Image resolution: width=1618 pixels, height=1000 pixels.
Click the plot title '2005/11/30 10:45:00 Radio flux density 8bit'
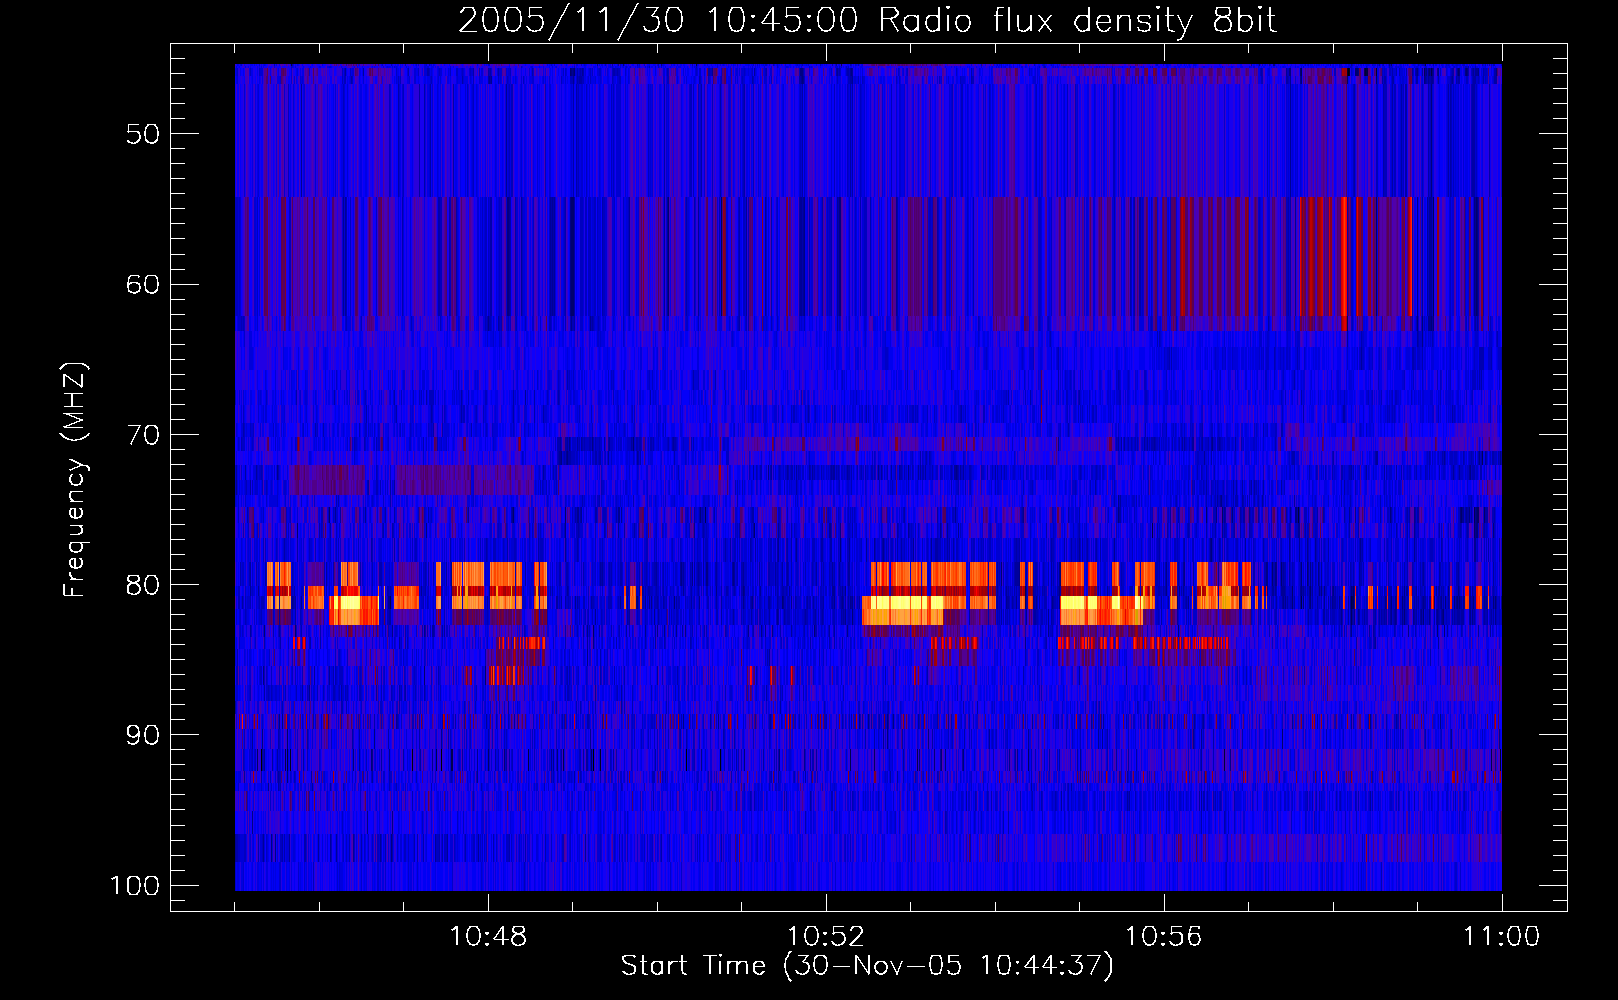(867, 21)
